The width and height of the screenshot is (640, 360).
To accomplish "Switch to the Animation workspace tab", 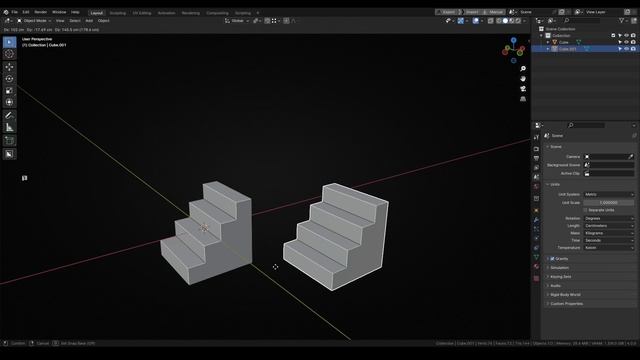I will pyautogui.click(x=166, y=13).
